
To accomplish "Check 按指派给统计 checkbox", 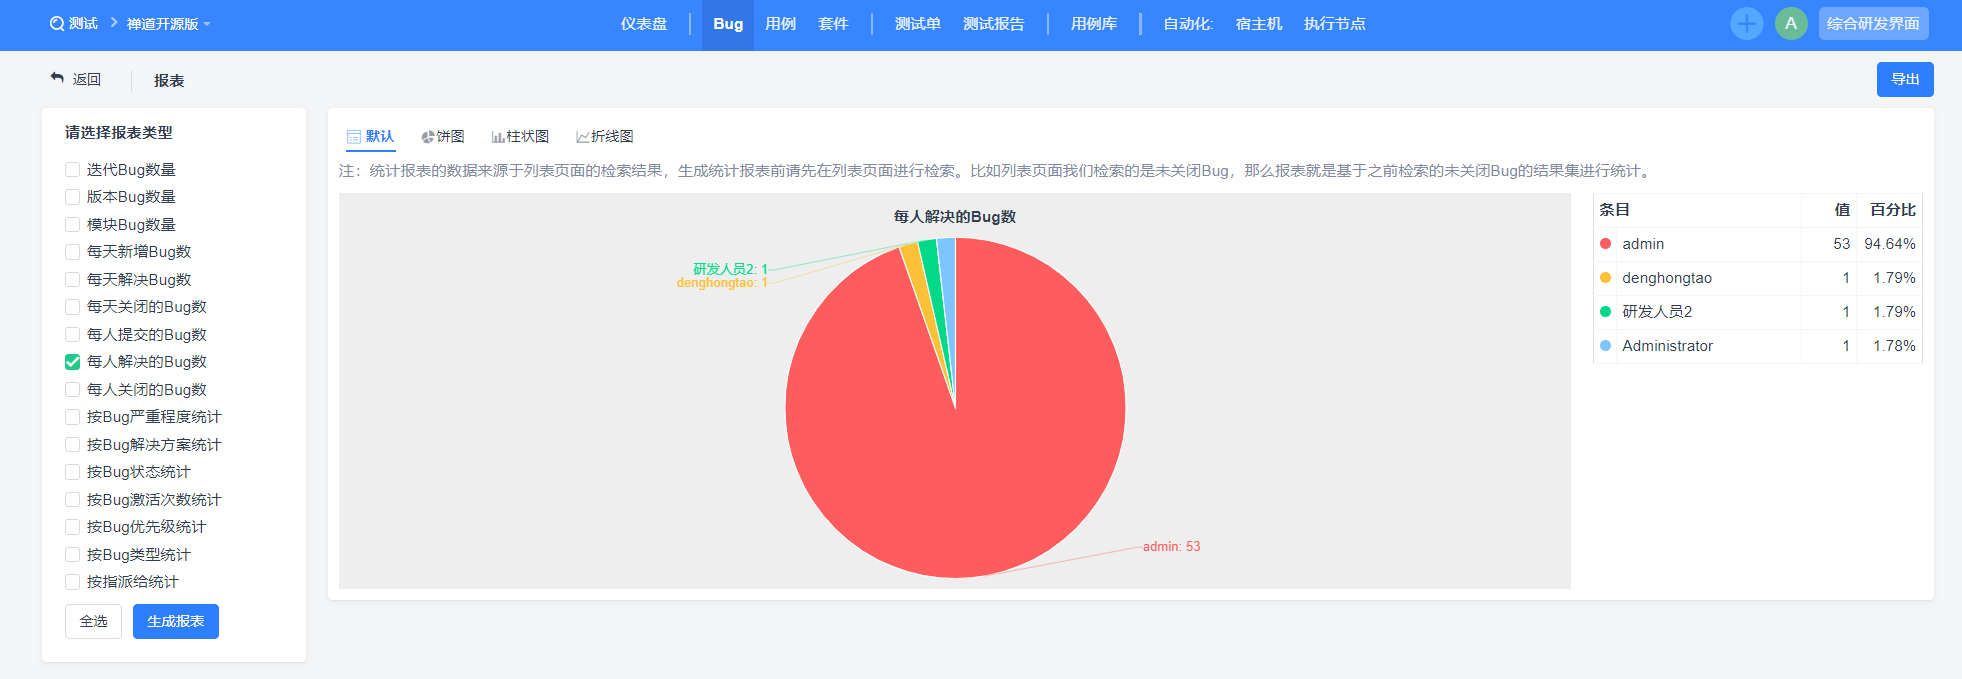I will pos(72,582).
